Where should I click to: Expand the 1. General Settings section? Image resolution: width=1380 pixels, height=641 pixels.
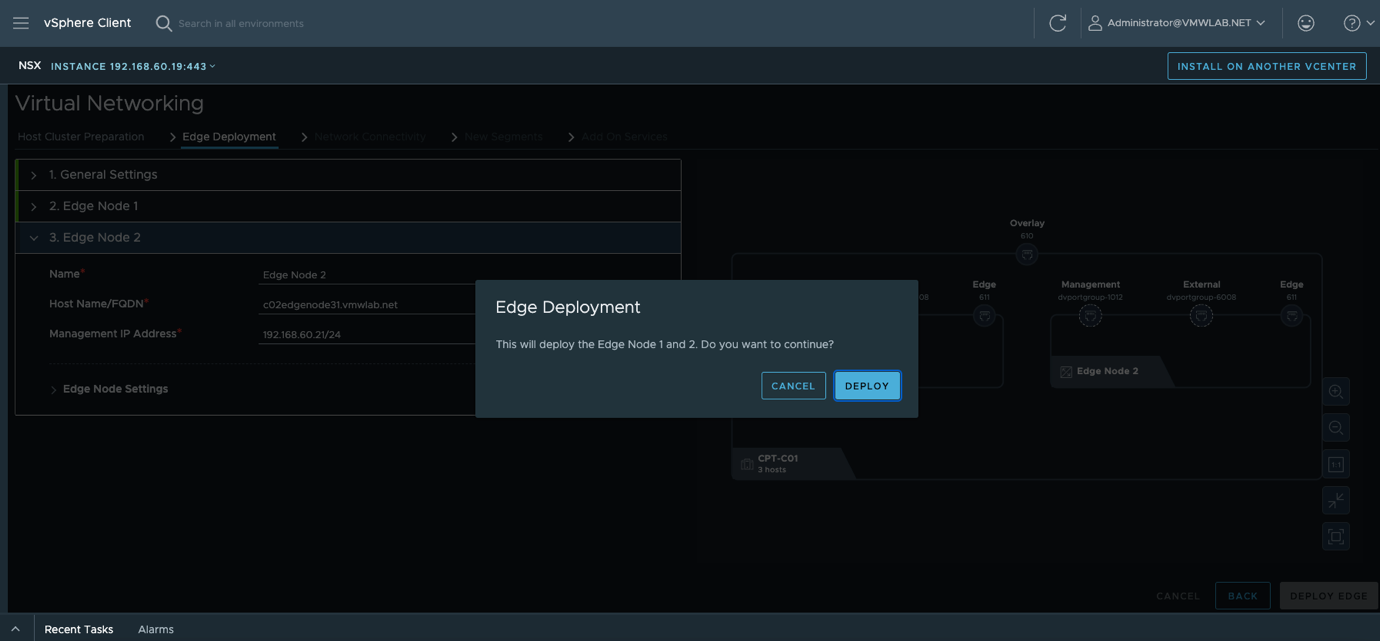349,175
